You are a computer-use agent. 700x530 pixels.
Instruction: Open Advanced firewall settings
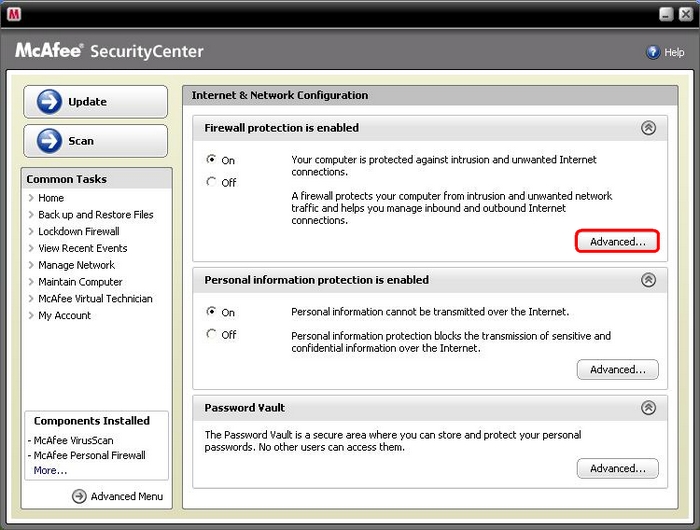pyautogui.click(x=617, y=242)
